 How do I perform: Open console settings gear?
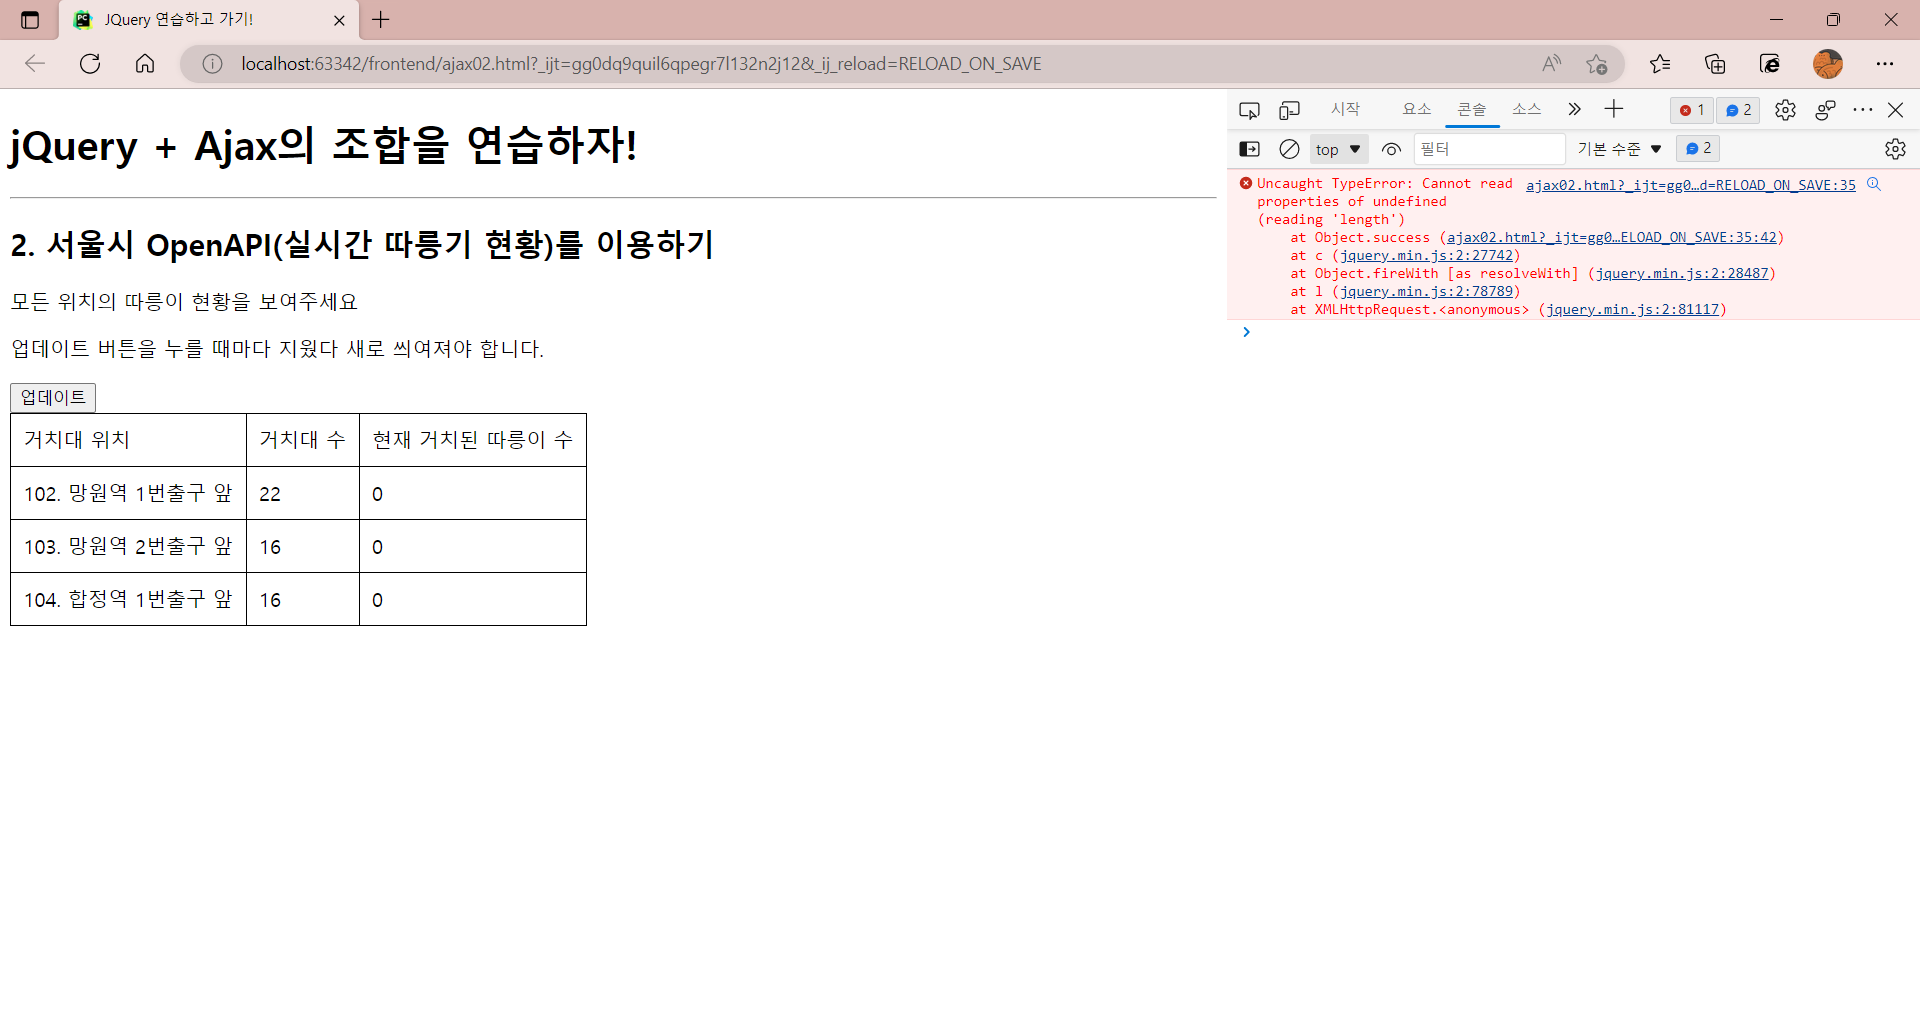1895,149
